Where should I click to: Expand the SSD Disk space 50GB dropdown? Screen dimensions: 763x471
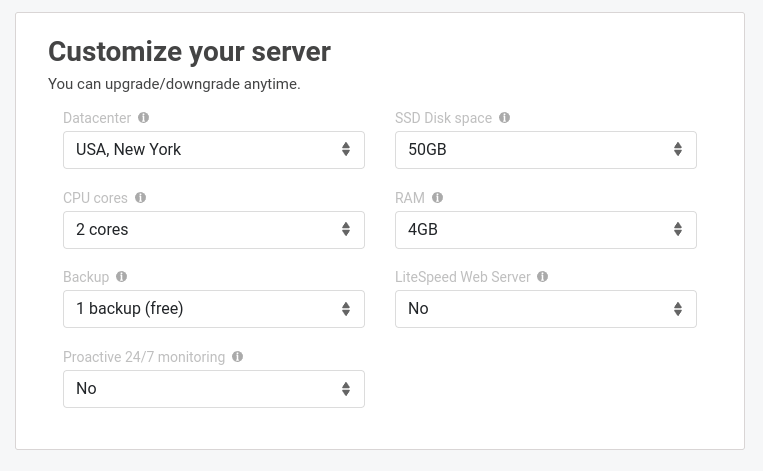pyautogui.click(x=545, y=150)
